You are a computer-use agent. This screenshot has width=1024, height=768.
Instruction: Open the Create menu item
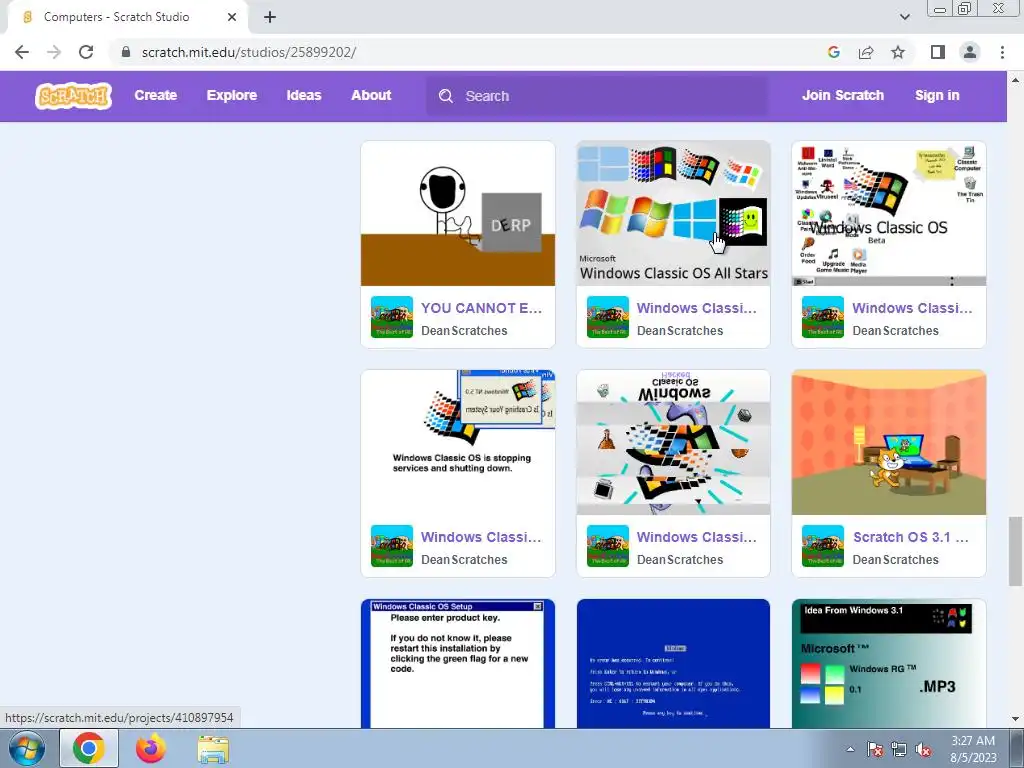(155, 95)
